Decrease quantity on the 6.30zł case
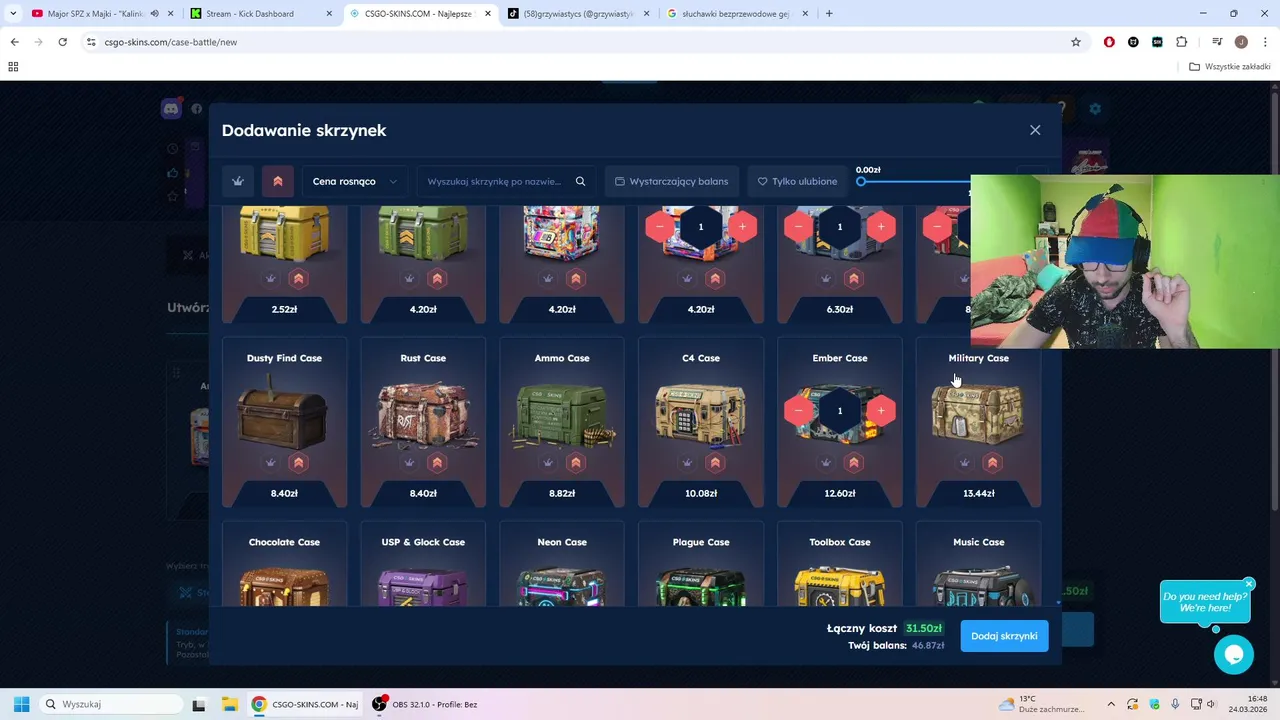The height and width of the screenshot is (720, 1280). (799, 227)
